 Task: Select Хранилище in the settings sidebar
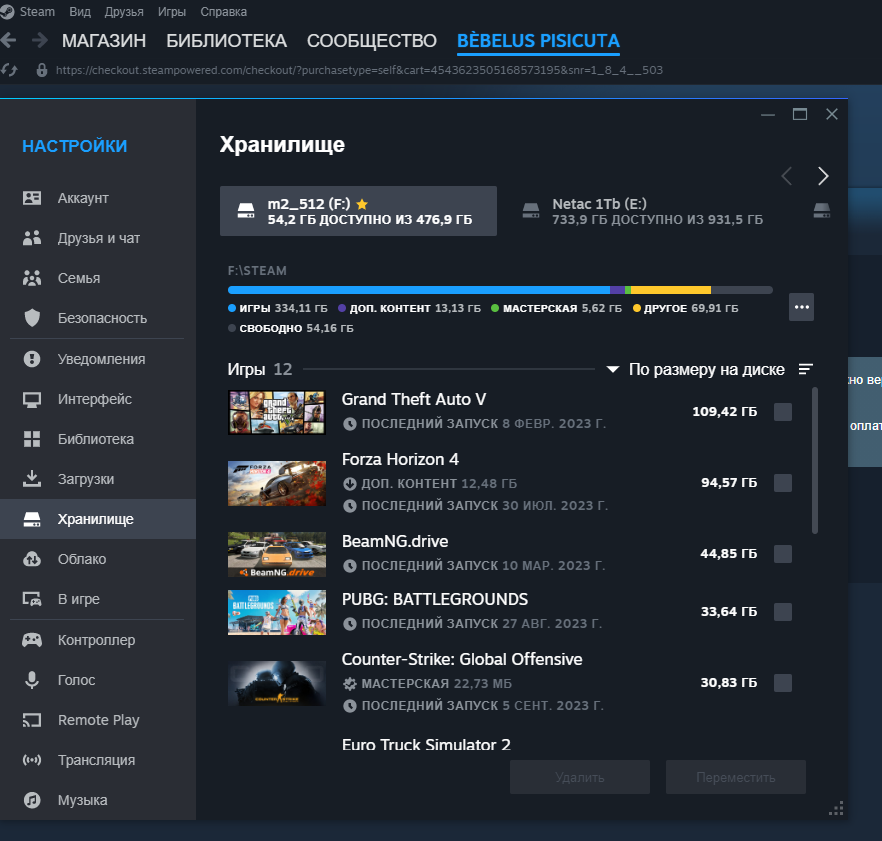pos(98,519)
